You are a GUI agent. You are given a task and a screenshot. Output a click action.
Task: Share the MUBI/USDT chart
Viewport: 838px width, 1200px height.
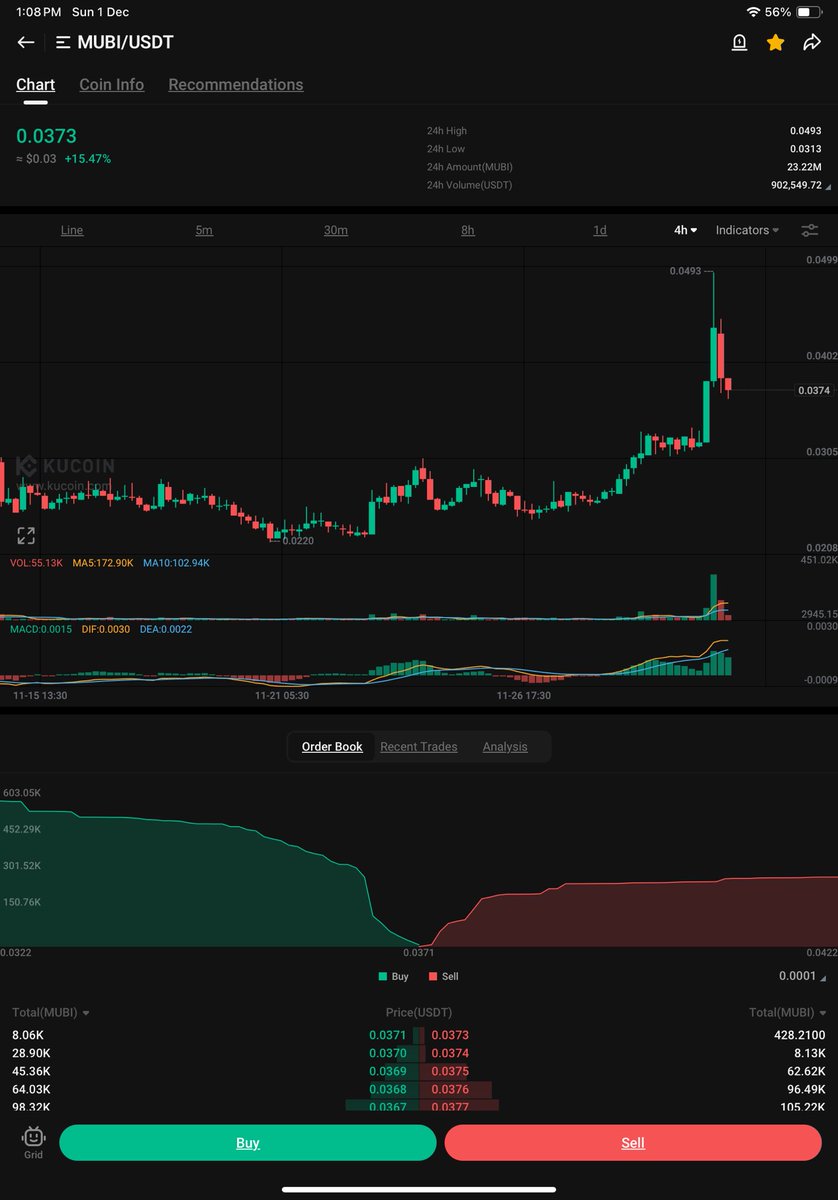point(812,42)
